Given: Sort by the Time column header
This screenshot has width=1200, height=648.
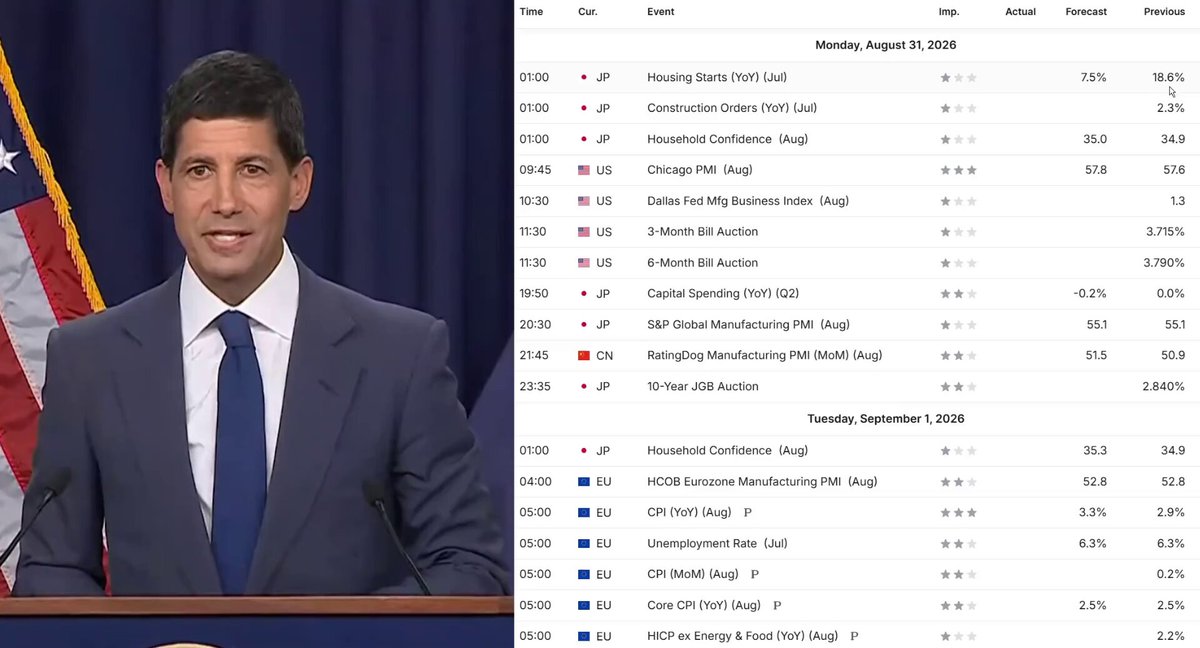Looking at the screenshot, I should click(531, 12).
